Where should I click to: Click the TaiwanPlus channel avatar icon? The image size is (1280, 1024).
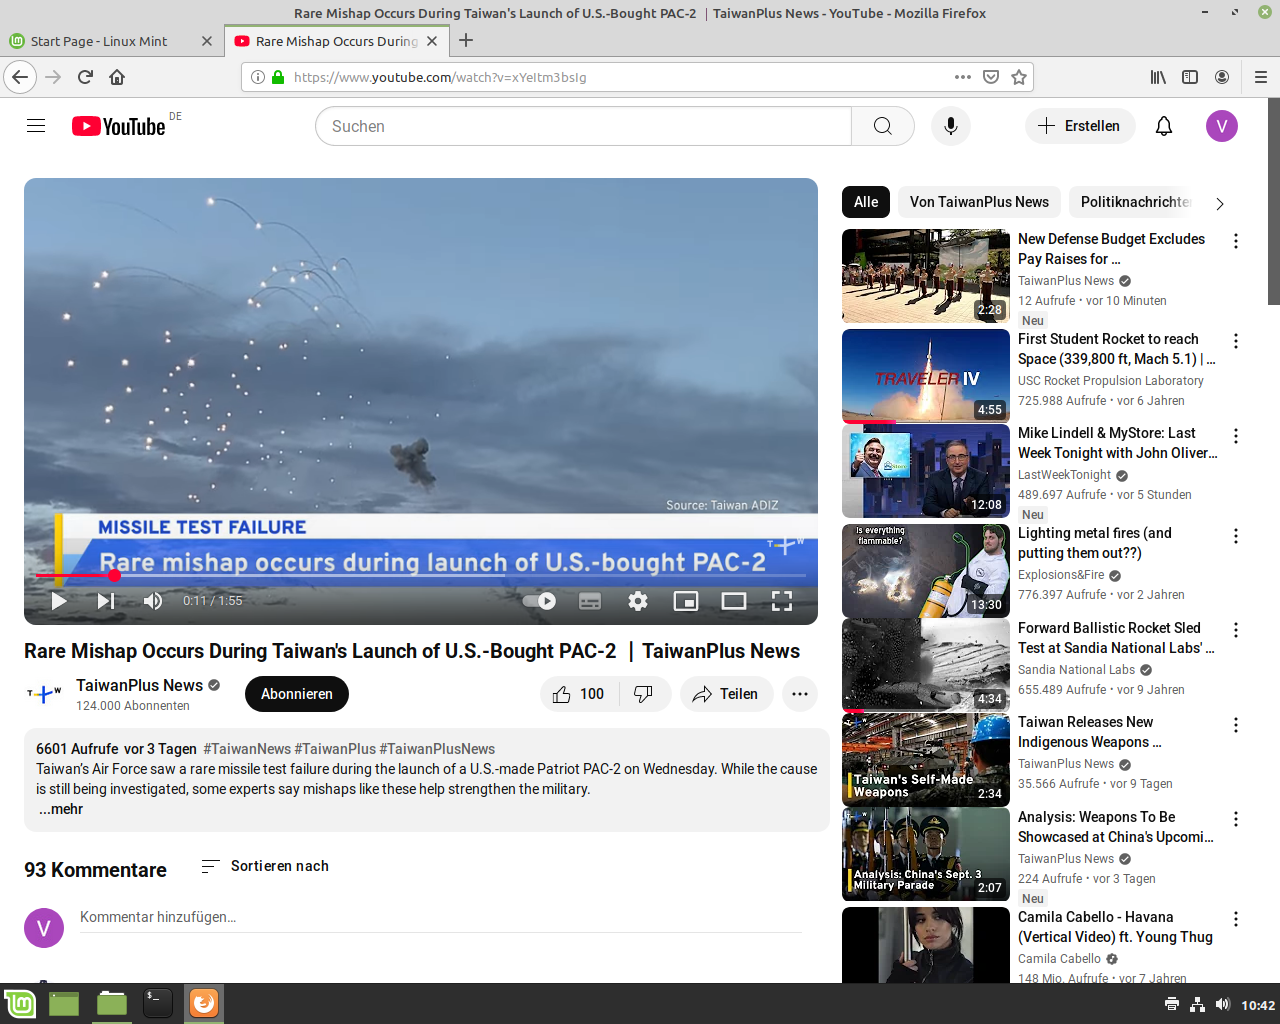44,693
